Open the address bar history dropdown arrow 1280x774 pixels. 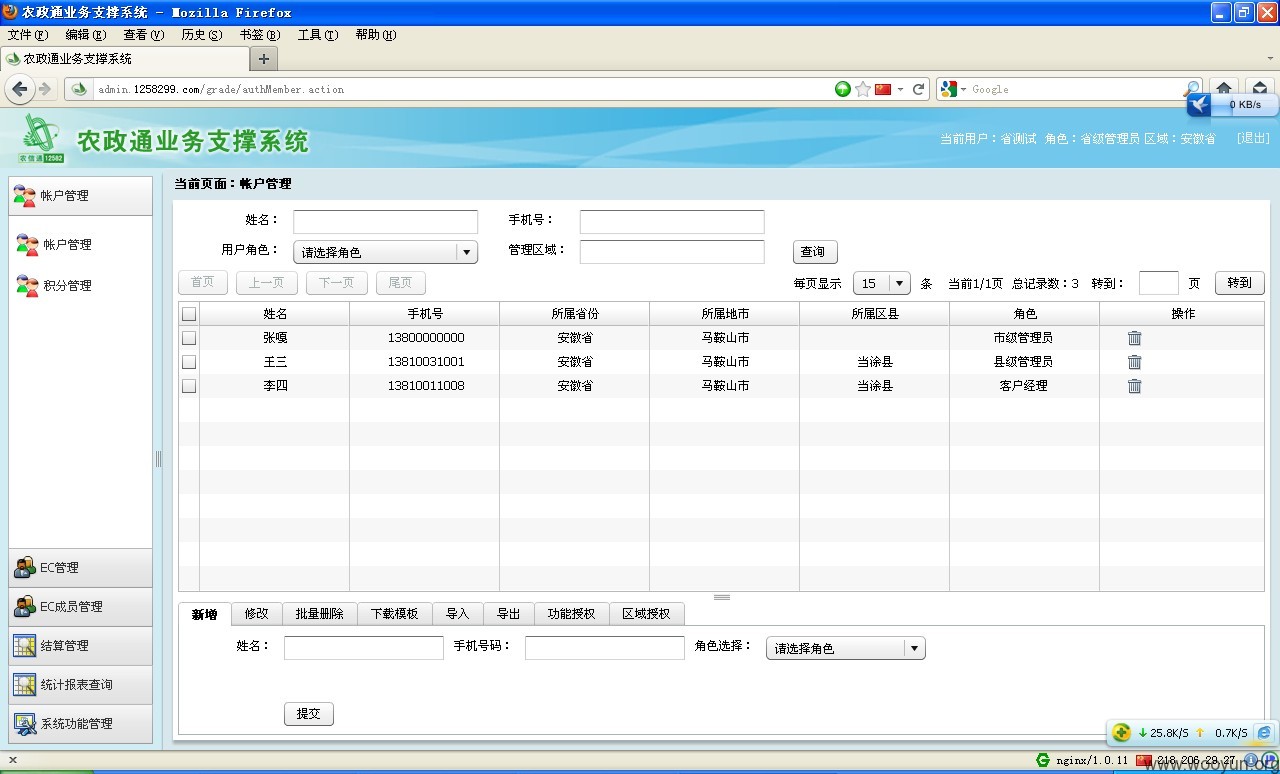(x=900, y=89)
